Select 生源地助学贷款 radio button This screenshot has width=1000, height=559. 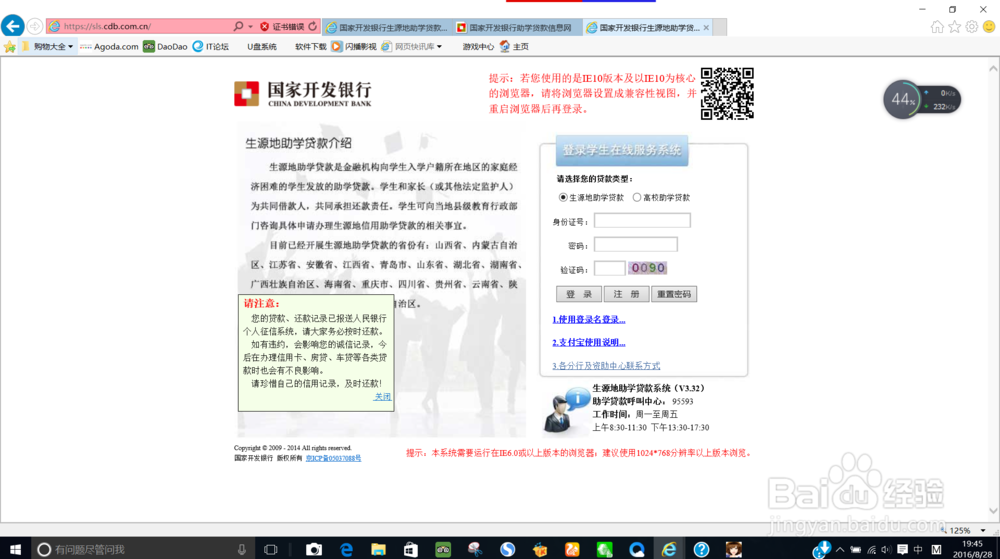(563, 198)
